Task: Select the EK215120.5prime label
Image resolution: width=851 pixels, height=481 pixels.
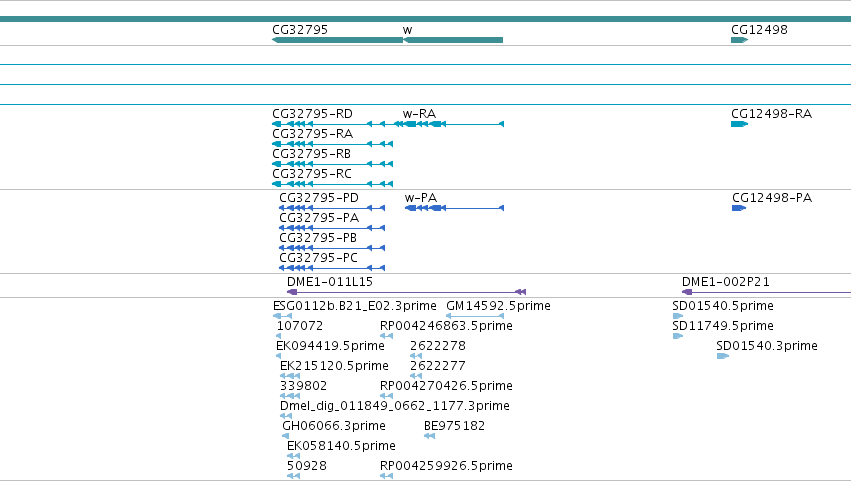Action: coord(334,366)
